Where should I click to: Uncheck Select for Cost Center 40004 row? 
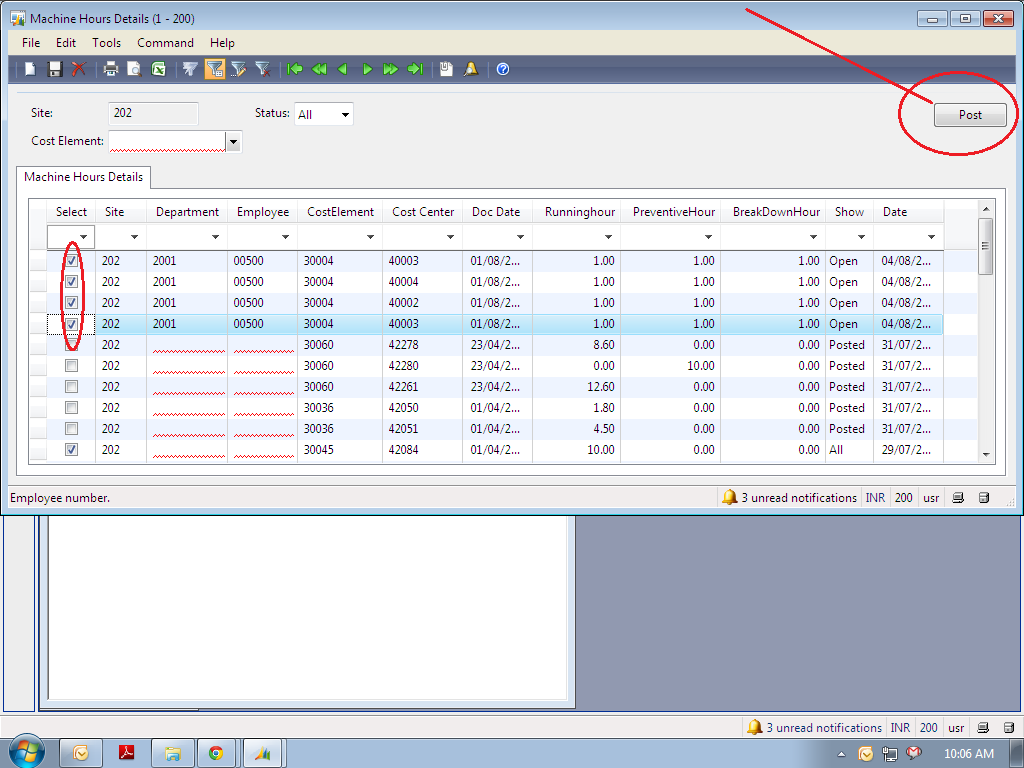pos(72,281)
